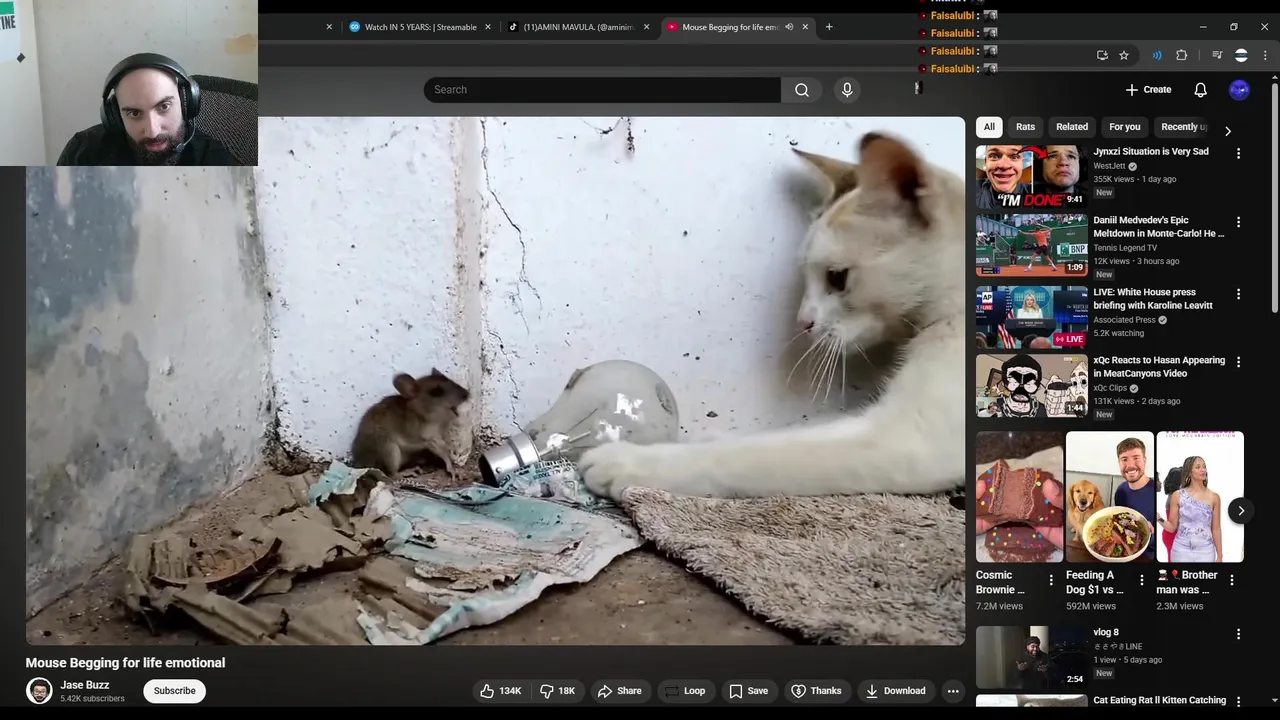Save video to a playlist
This screenshot has width=1280, height=720.
pyautogui.click(x=748, y=691)
